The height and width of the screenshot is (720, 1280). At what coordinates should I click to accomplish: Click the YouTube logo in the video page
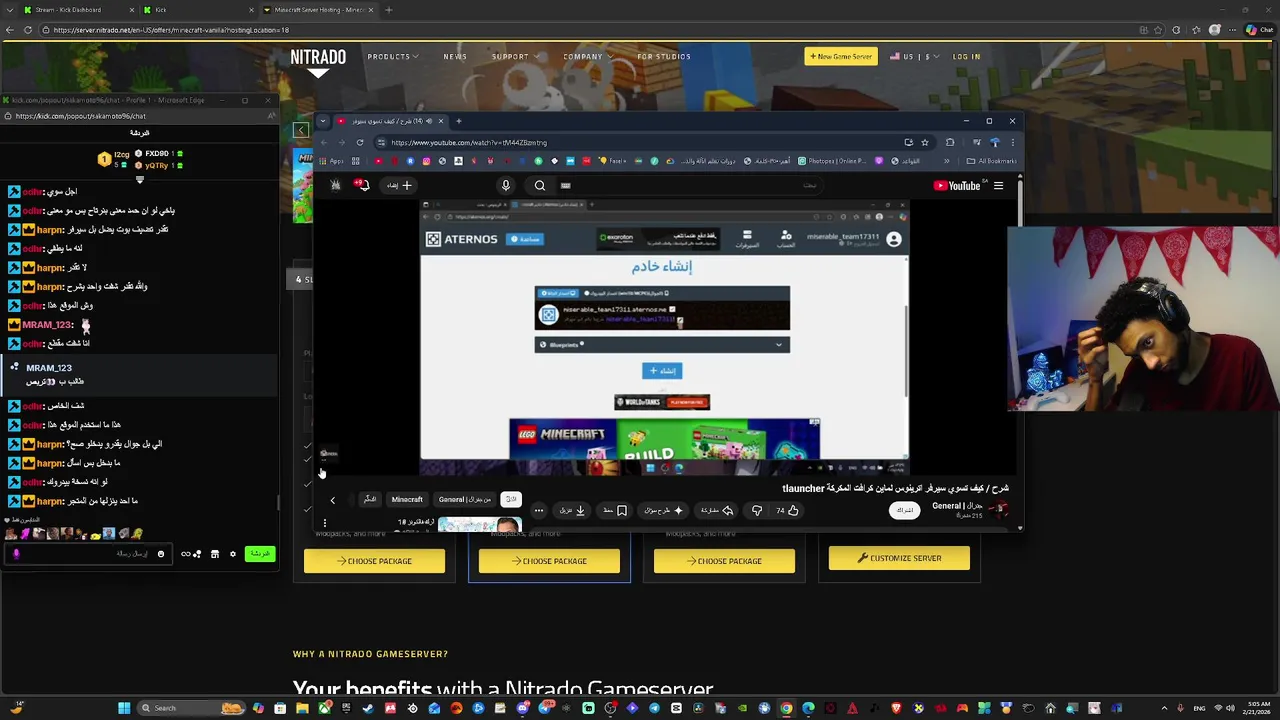click(x=956, y=185)
